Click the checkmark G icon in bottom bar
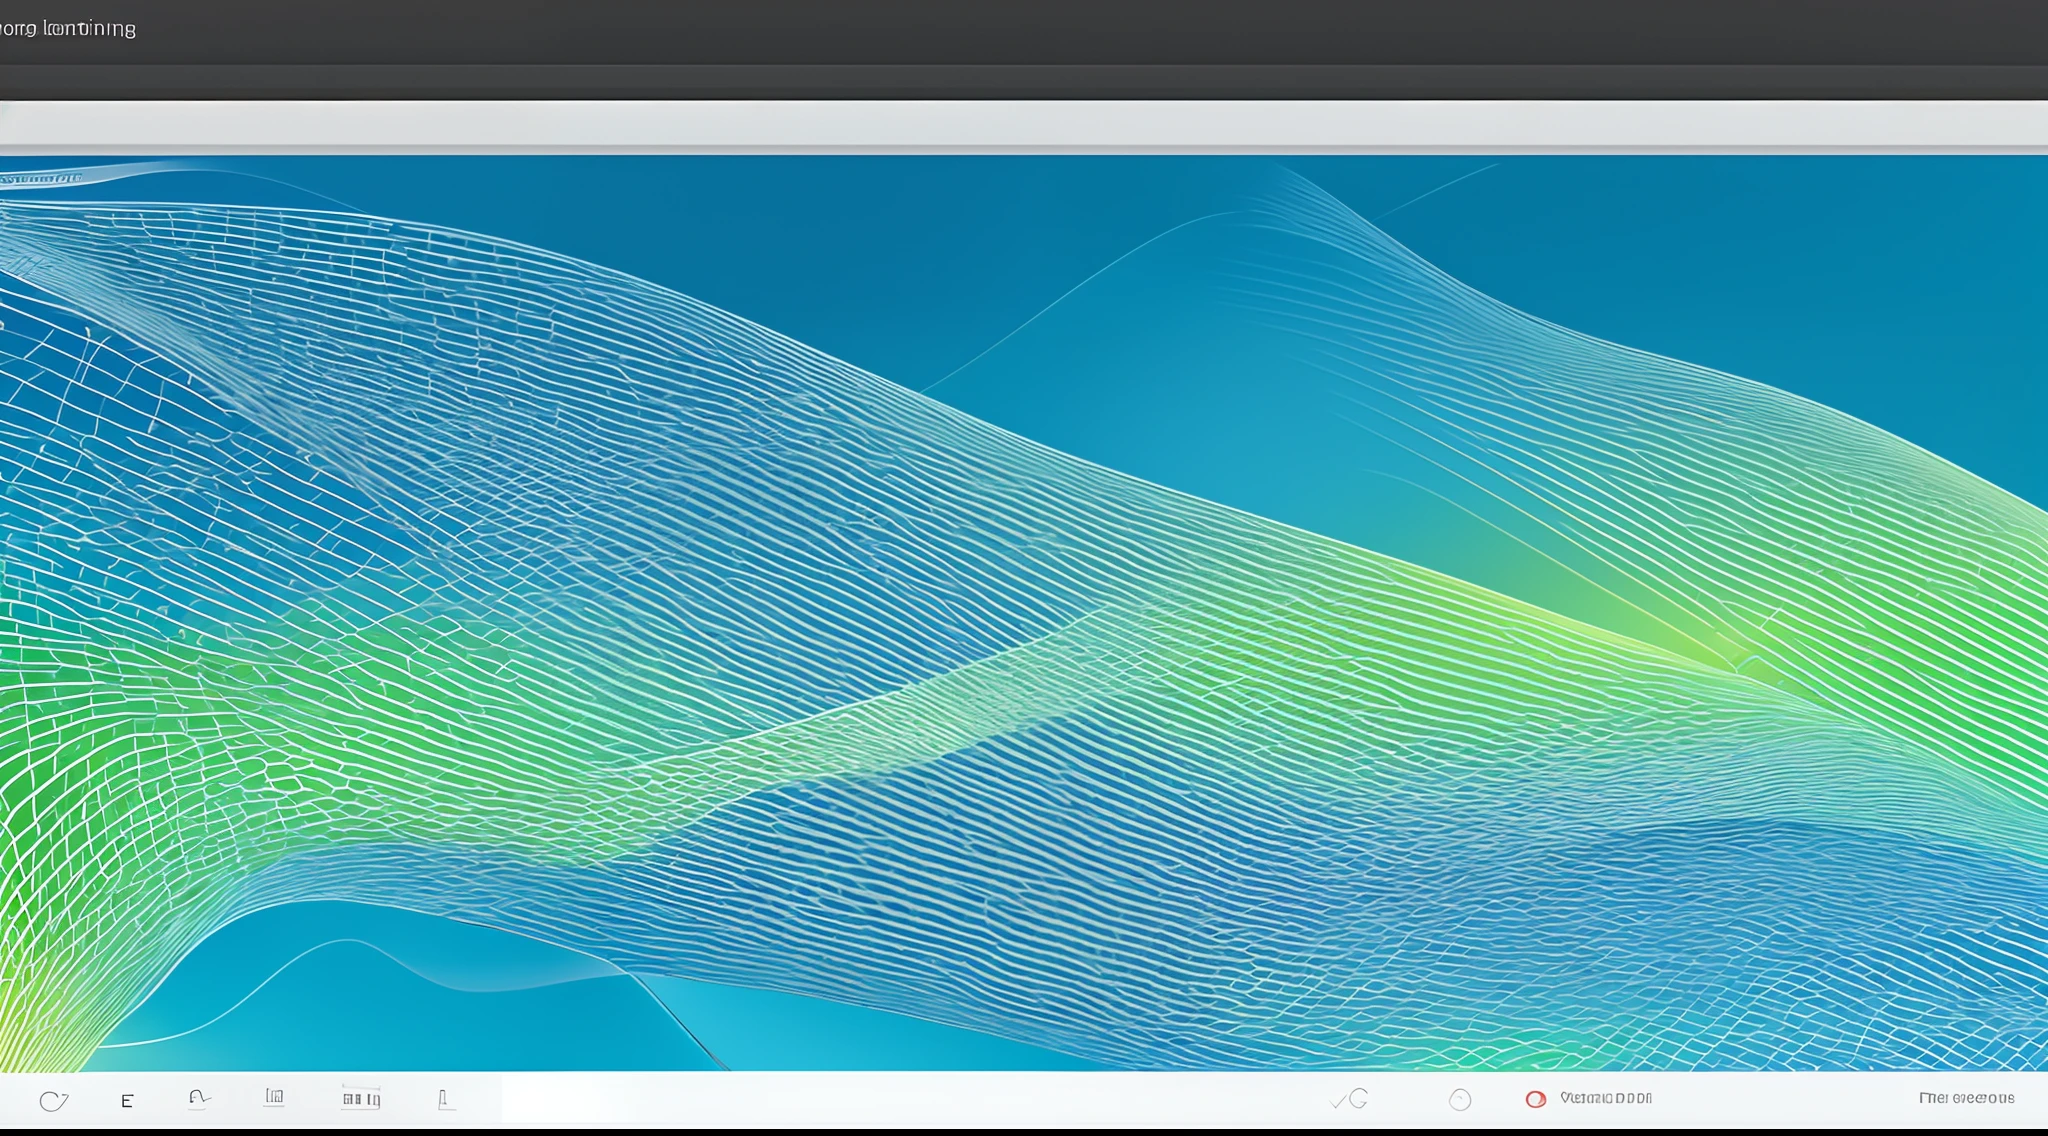 (x=1350, y=1100)
